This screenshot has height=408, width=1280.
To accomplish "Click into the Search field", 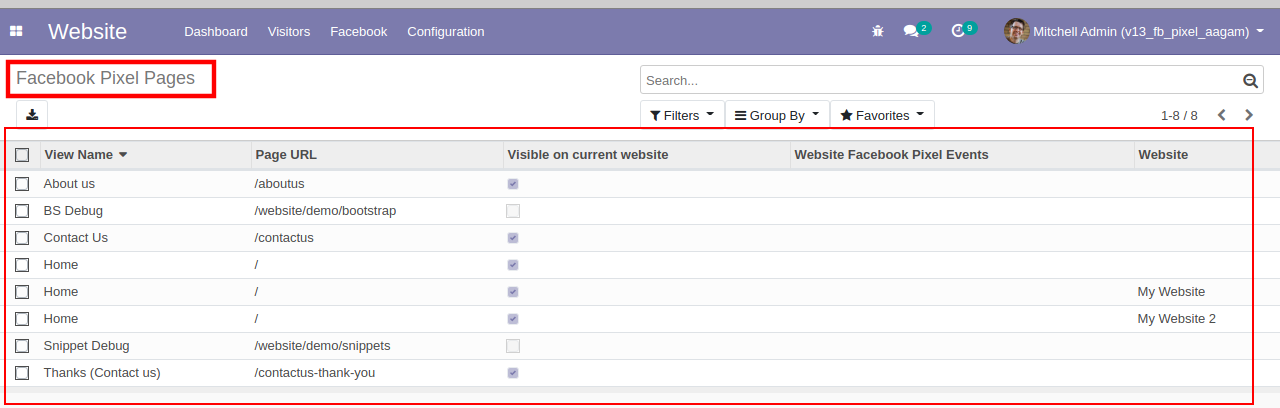I will (x=940, y=81).
